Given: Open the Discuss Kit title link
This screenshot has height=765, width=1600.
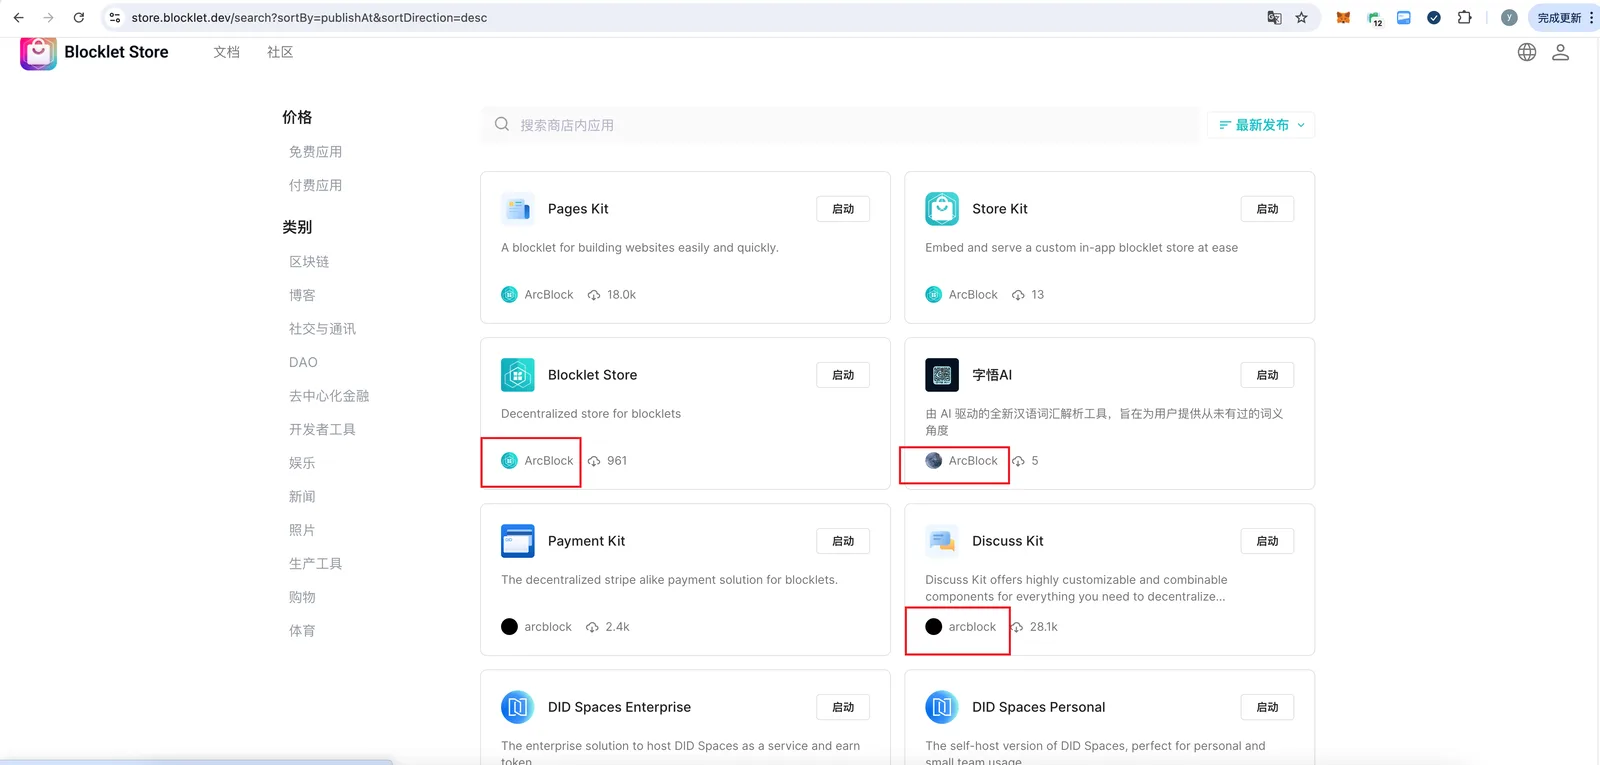Looking at the screenshot, I should 1008,541.
